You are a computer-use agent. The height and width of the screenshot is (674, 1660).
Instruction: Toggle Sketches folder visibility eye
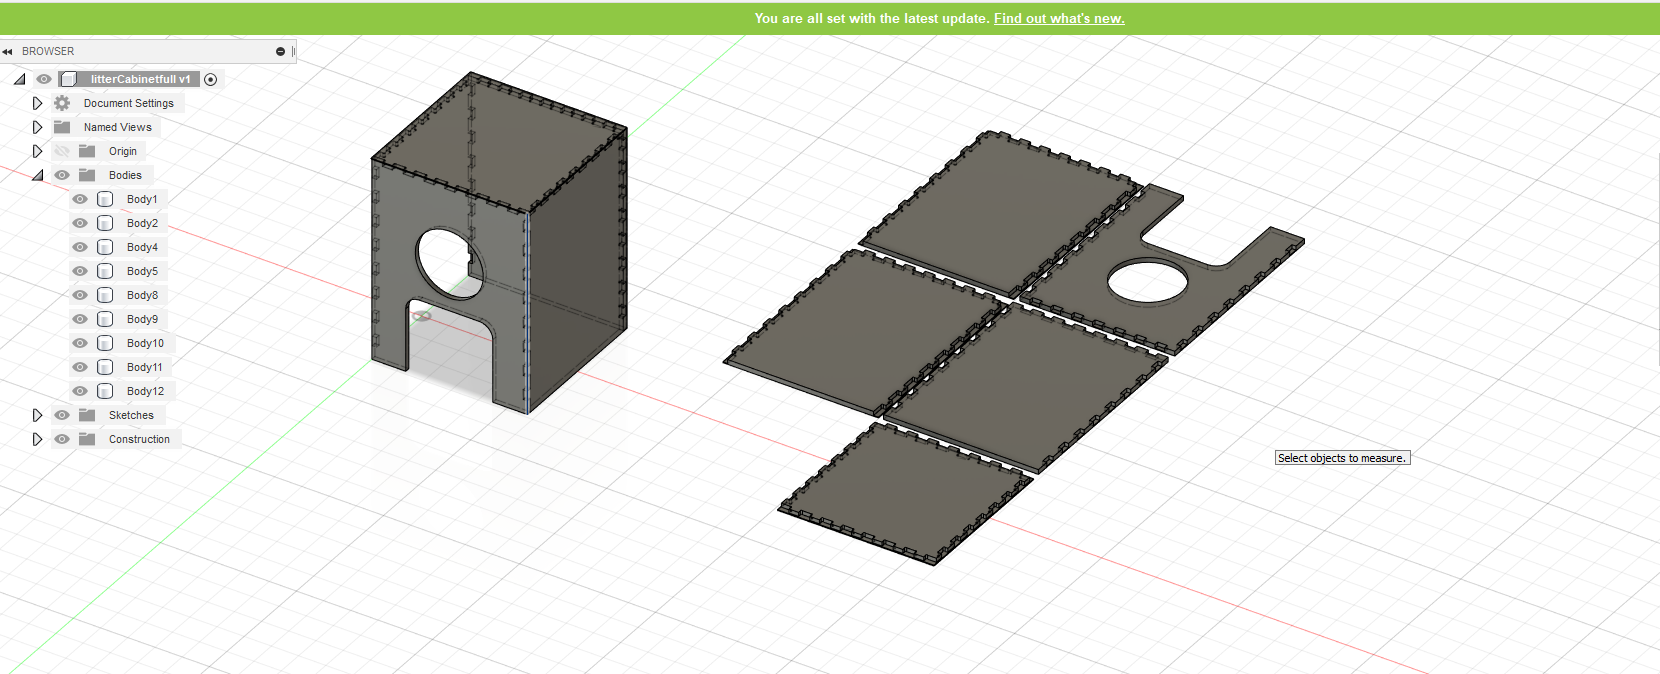(62, 415)
